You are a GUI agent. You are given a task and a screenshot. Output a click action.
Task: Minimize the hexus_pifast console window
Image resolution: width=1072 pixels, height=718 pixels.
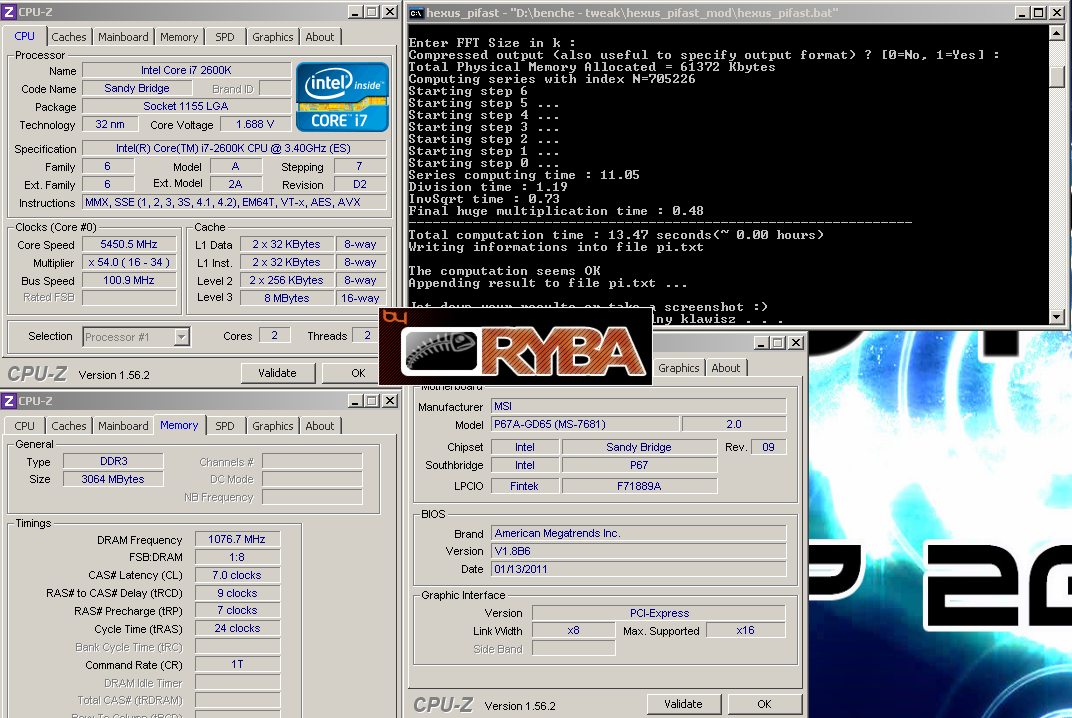tap(1022, 13)
